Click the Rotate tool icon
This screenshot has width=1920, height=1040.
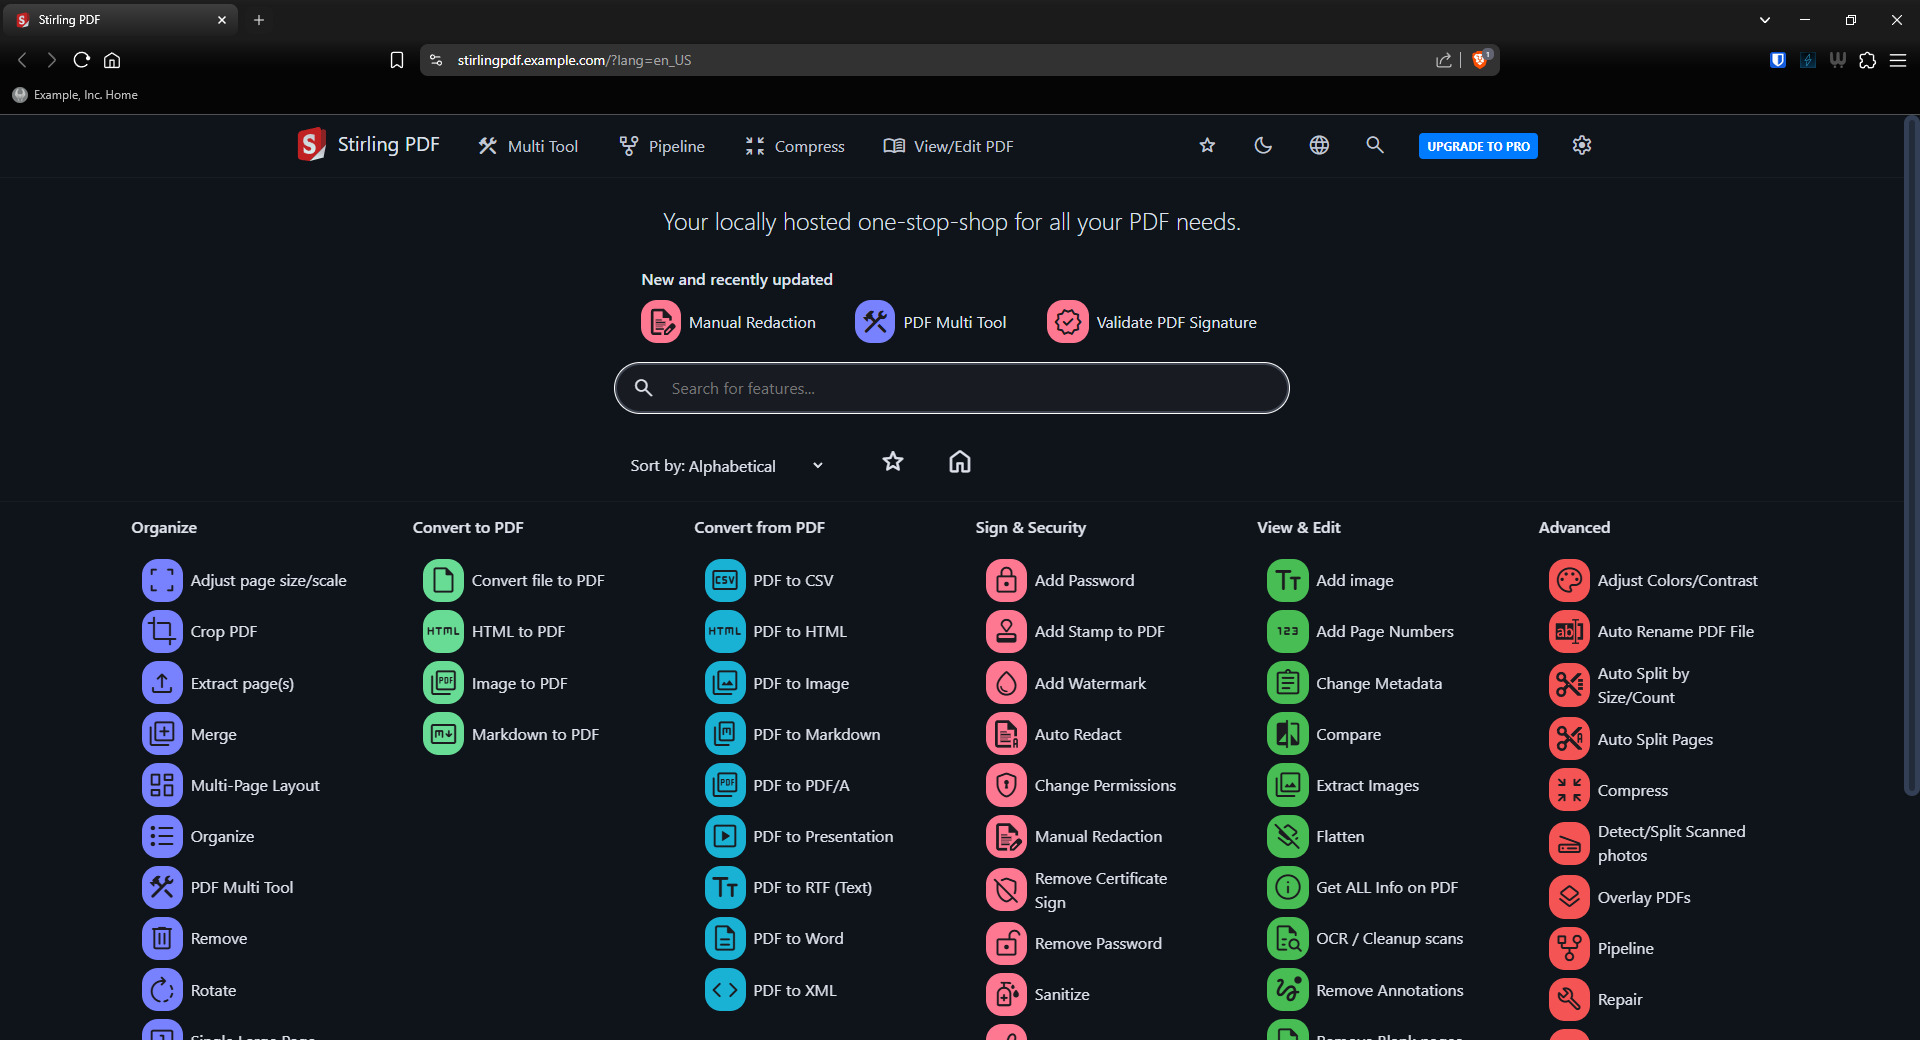point(162,990)
